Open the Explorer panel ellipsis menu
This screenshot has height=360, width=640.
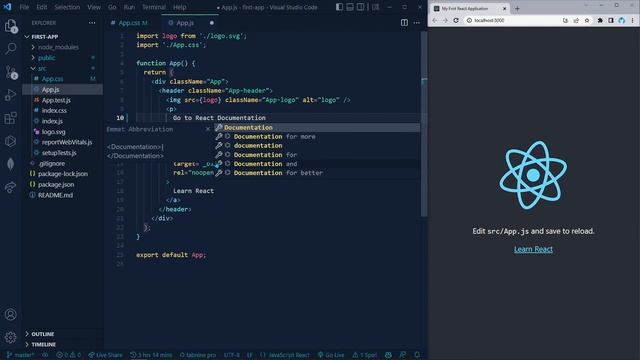tap(92, 23)
